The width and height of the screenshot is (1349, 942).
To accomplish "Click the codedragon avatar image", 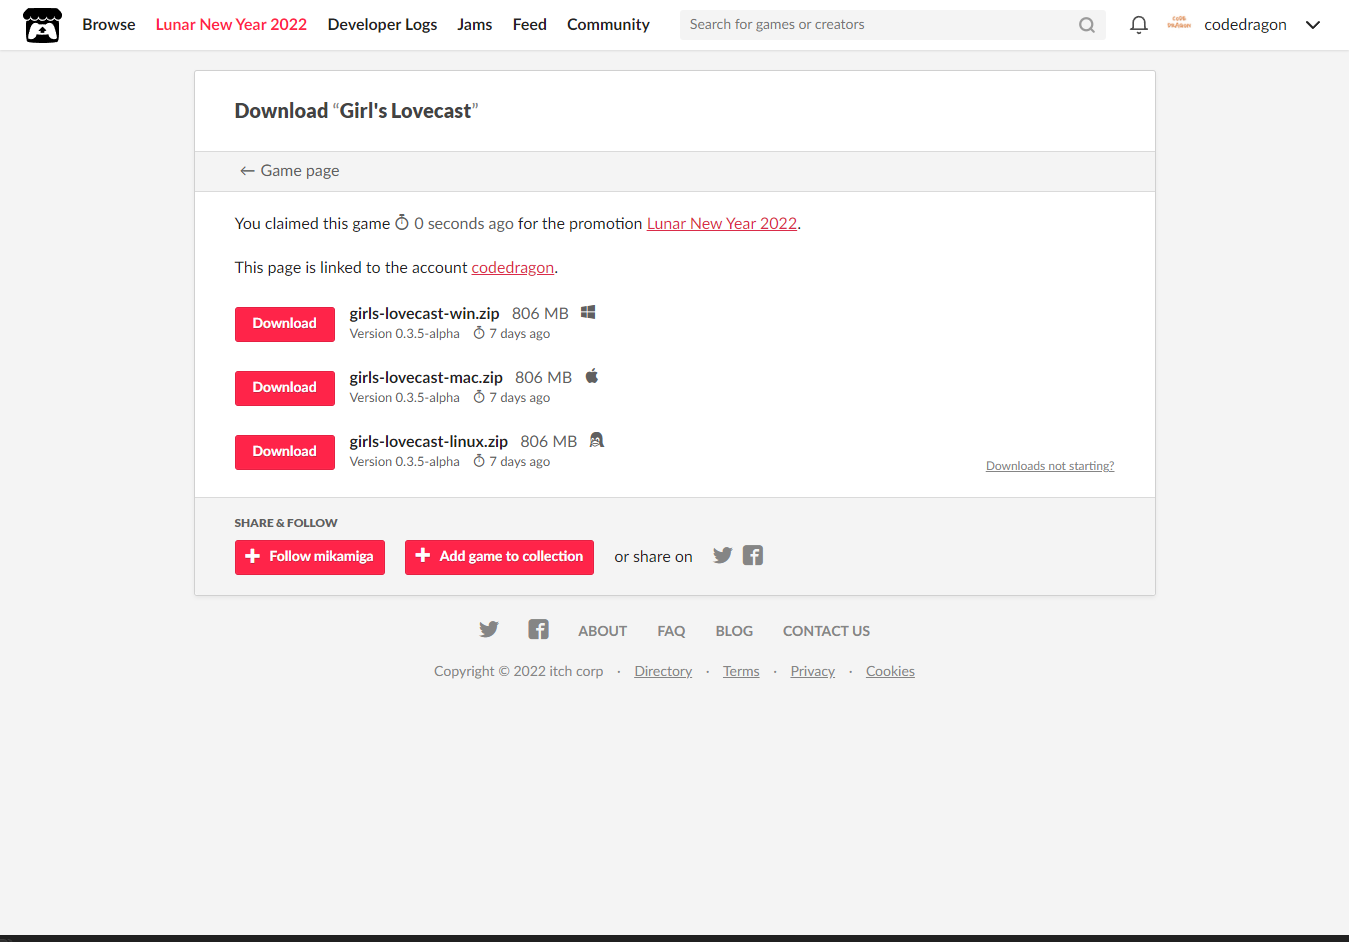I will 1179,23.
